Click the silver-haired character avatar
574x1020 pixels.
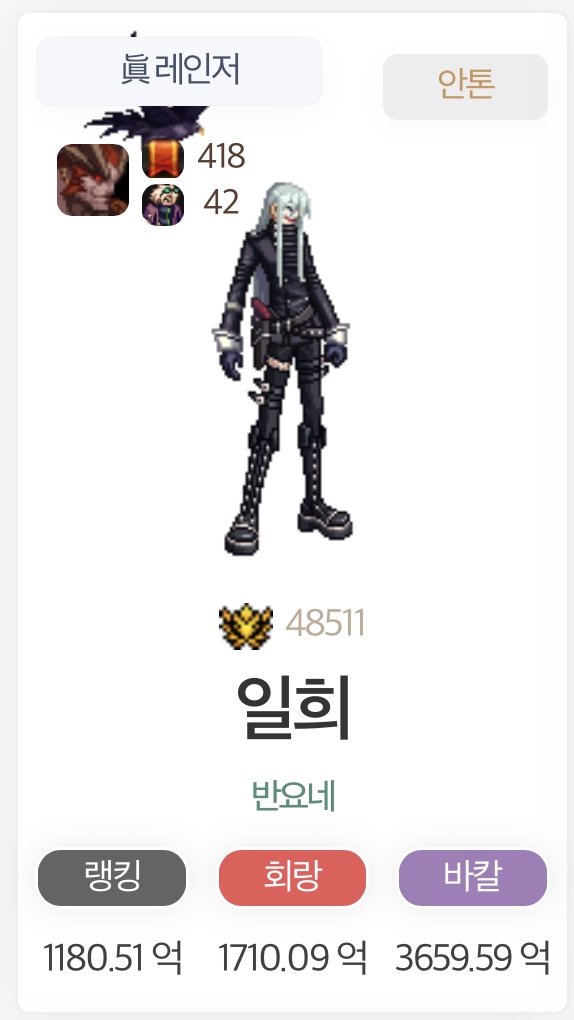point(282,368)
